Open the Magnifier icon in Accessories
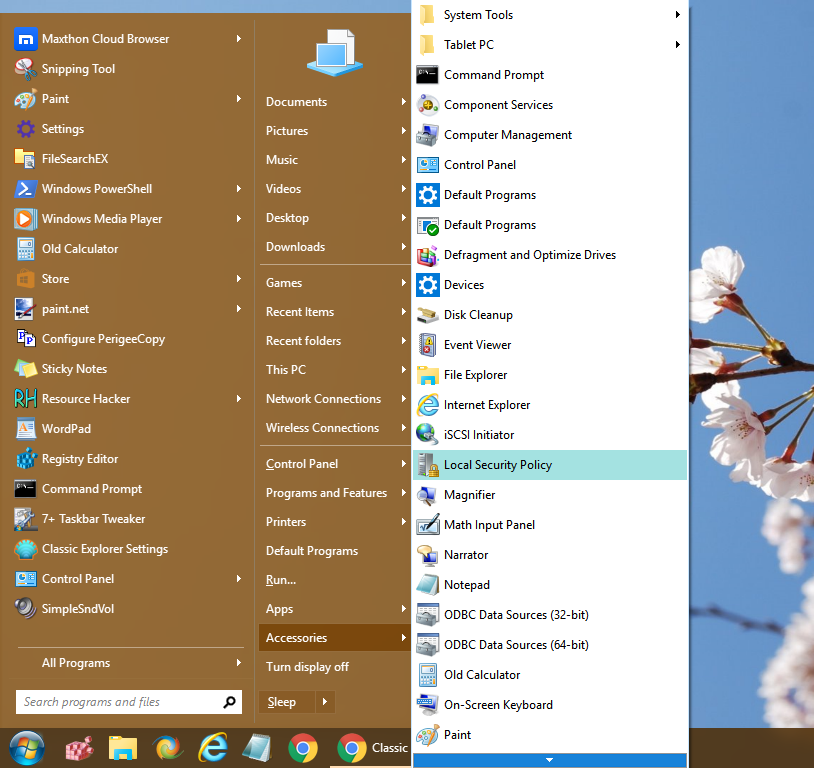814x768 pixels. tap(428, 495)
